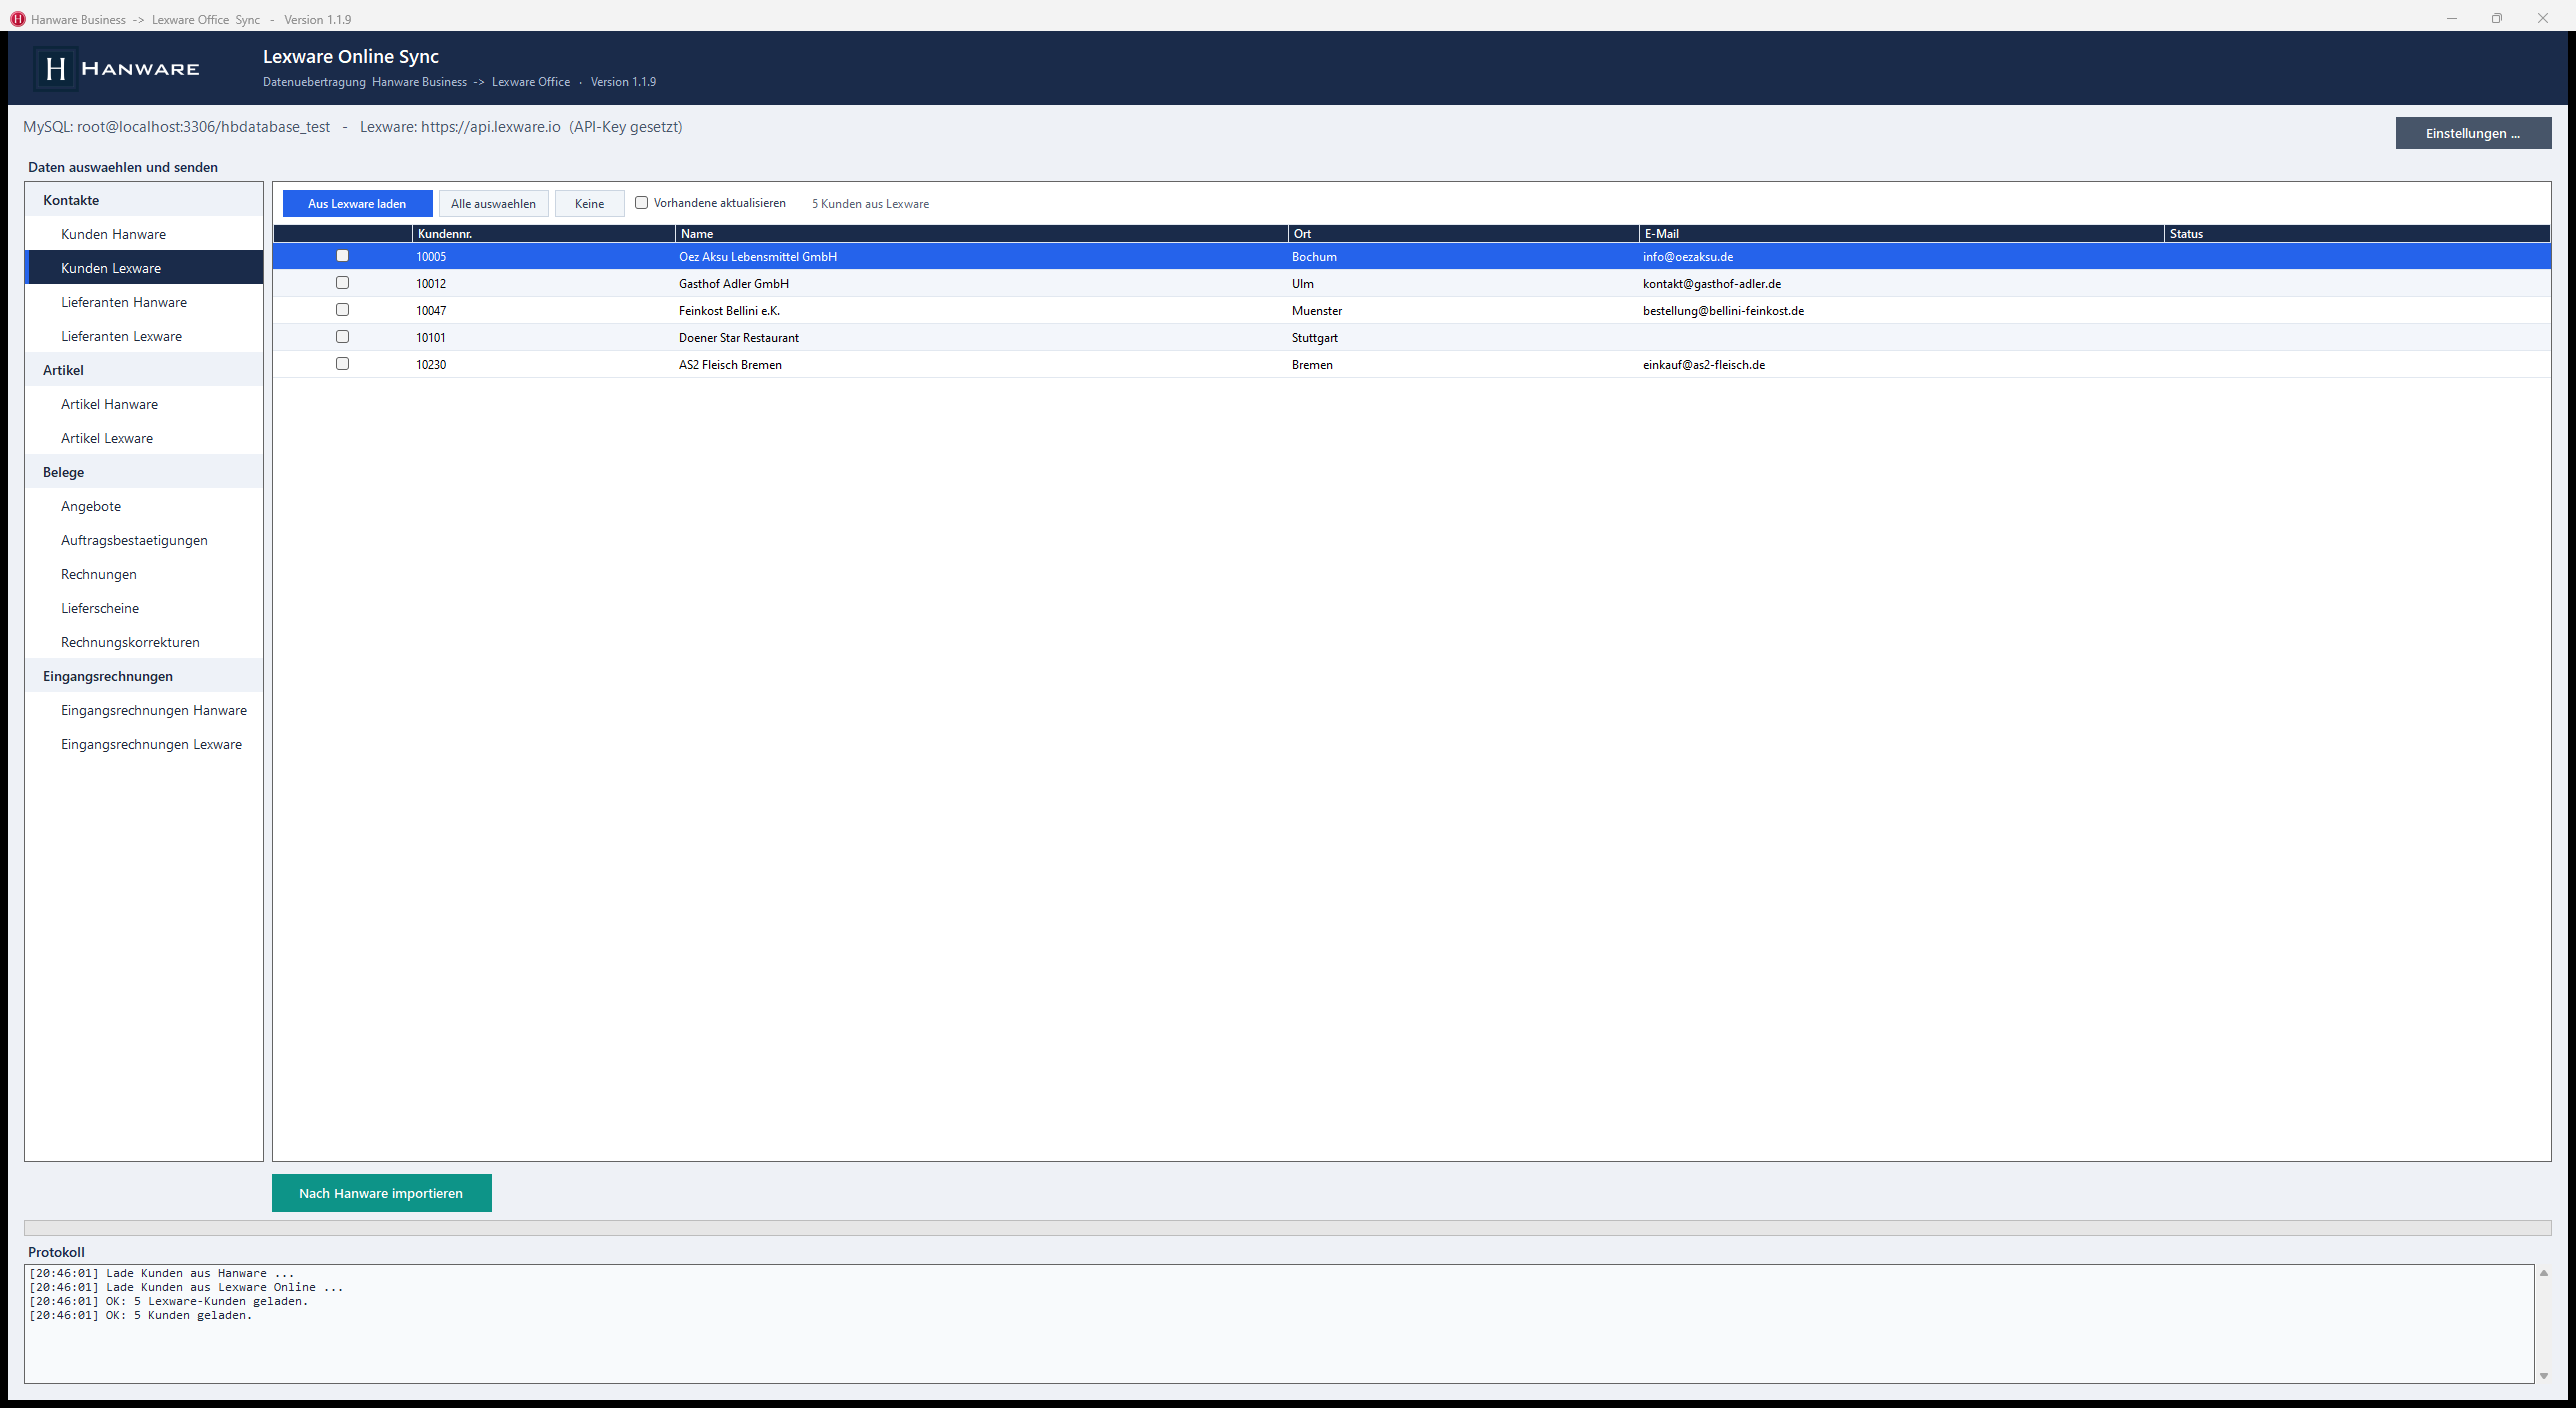The width and height of the screenshot is (2576, 1408).
Task: Open Einstellungen dialog
Action: [2473, 133]
